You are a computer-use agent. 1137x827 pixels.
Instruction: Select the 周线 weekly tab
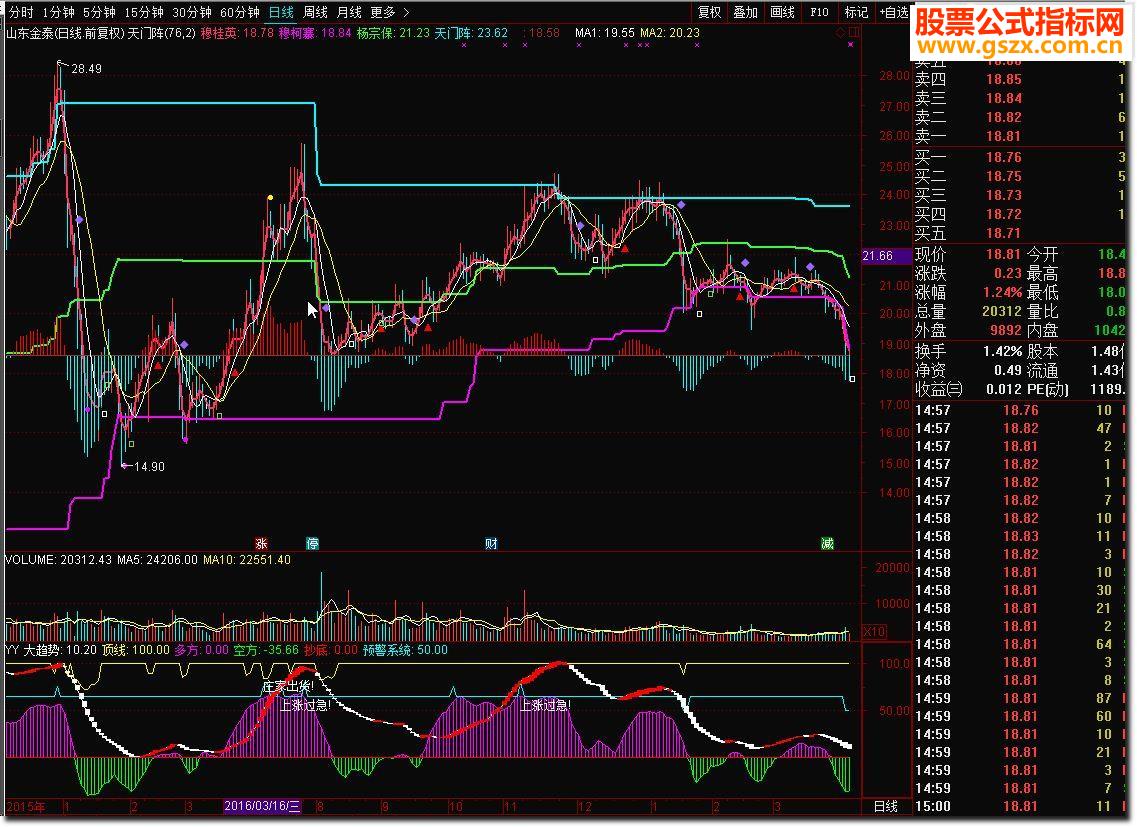point(315,12)
